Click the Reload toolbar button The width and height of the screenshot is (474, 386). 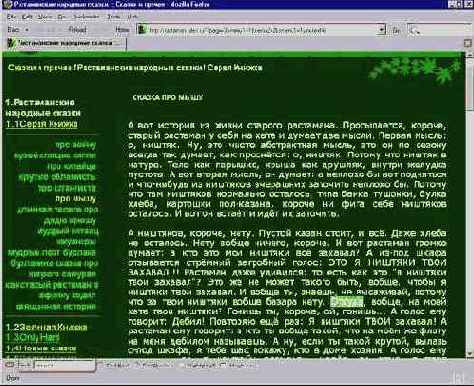coord(77,30)
